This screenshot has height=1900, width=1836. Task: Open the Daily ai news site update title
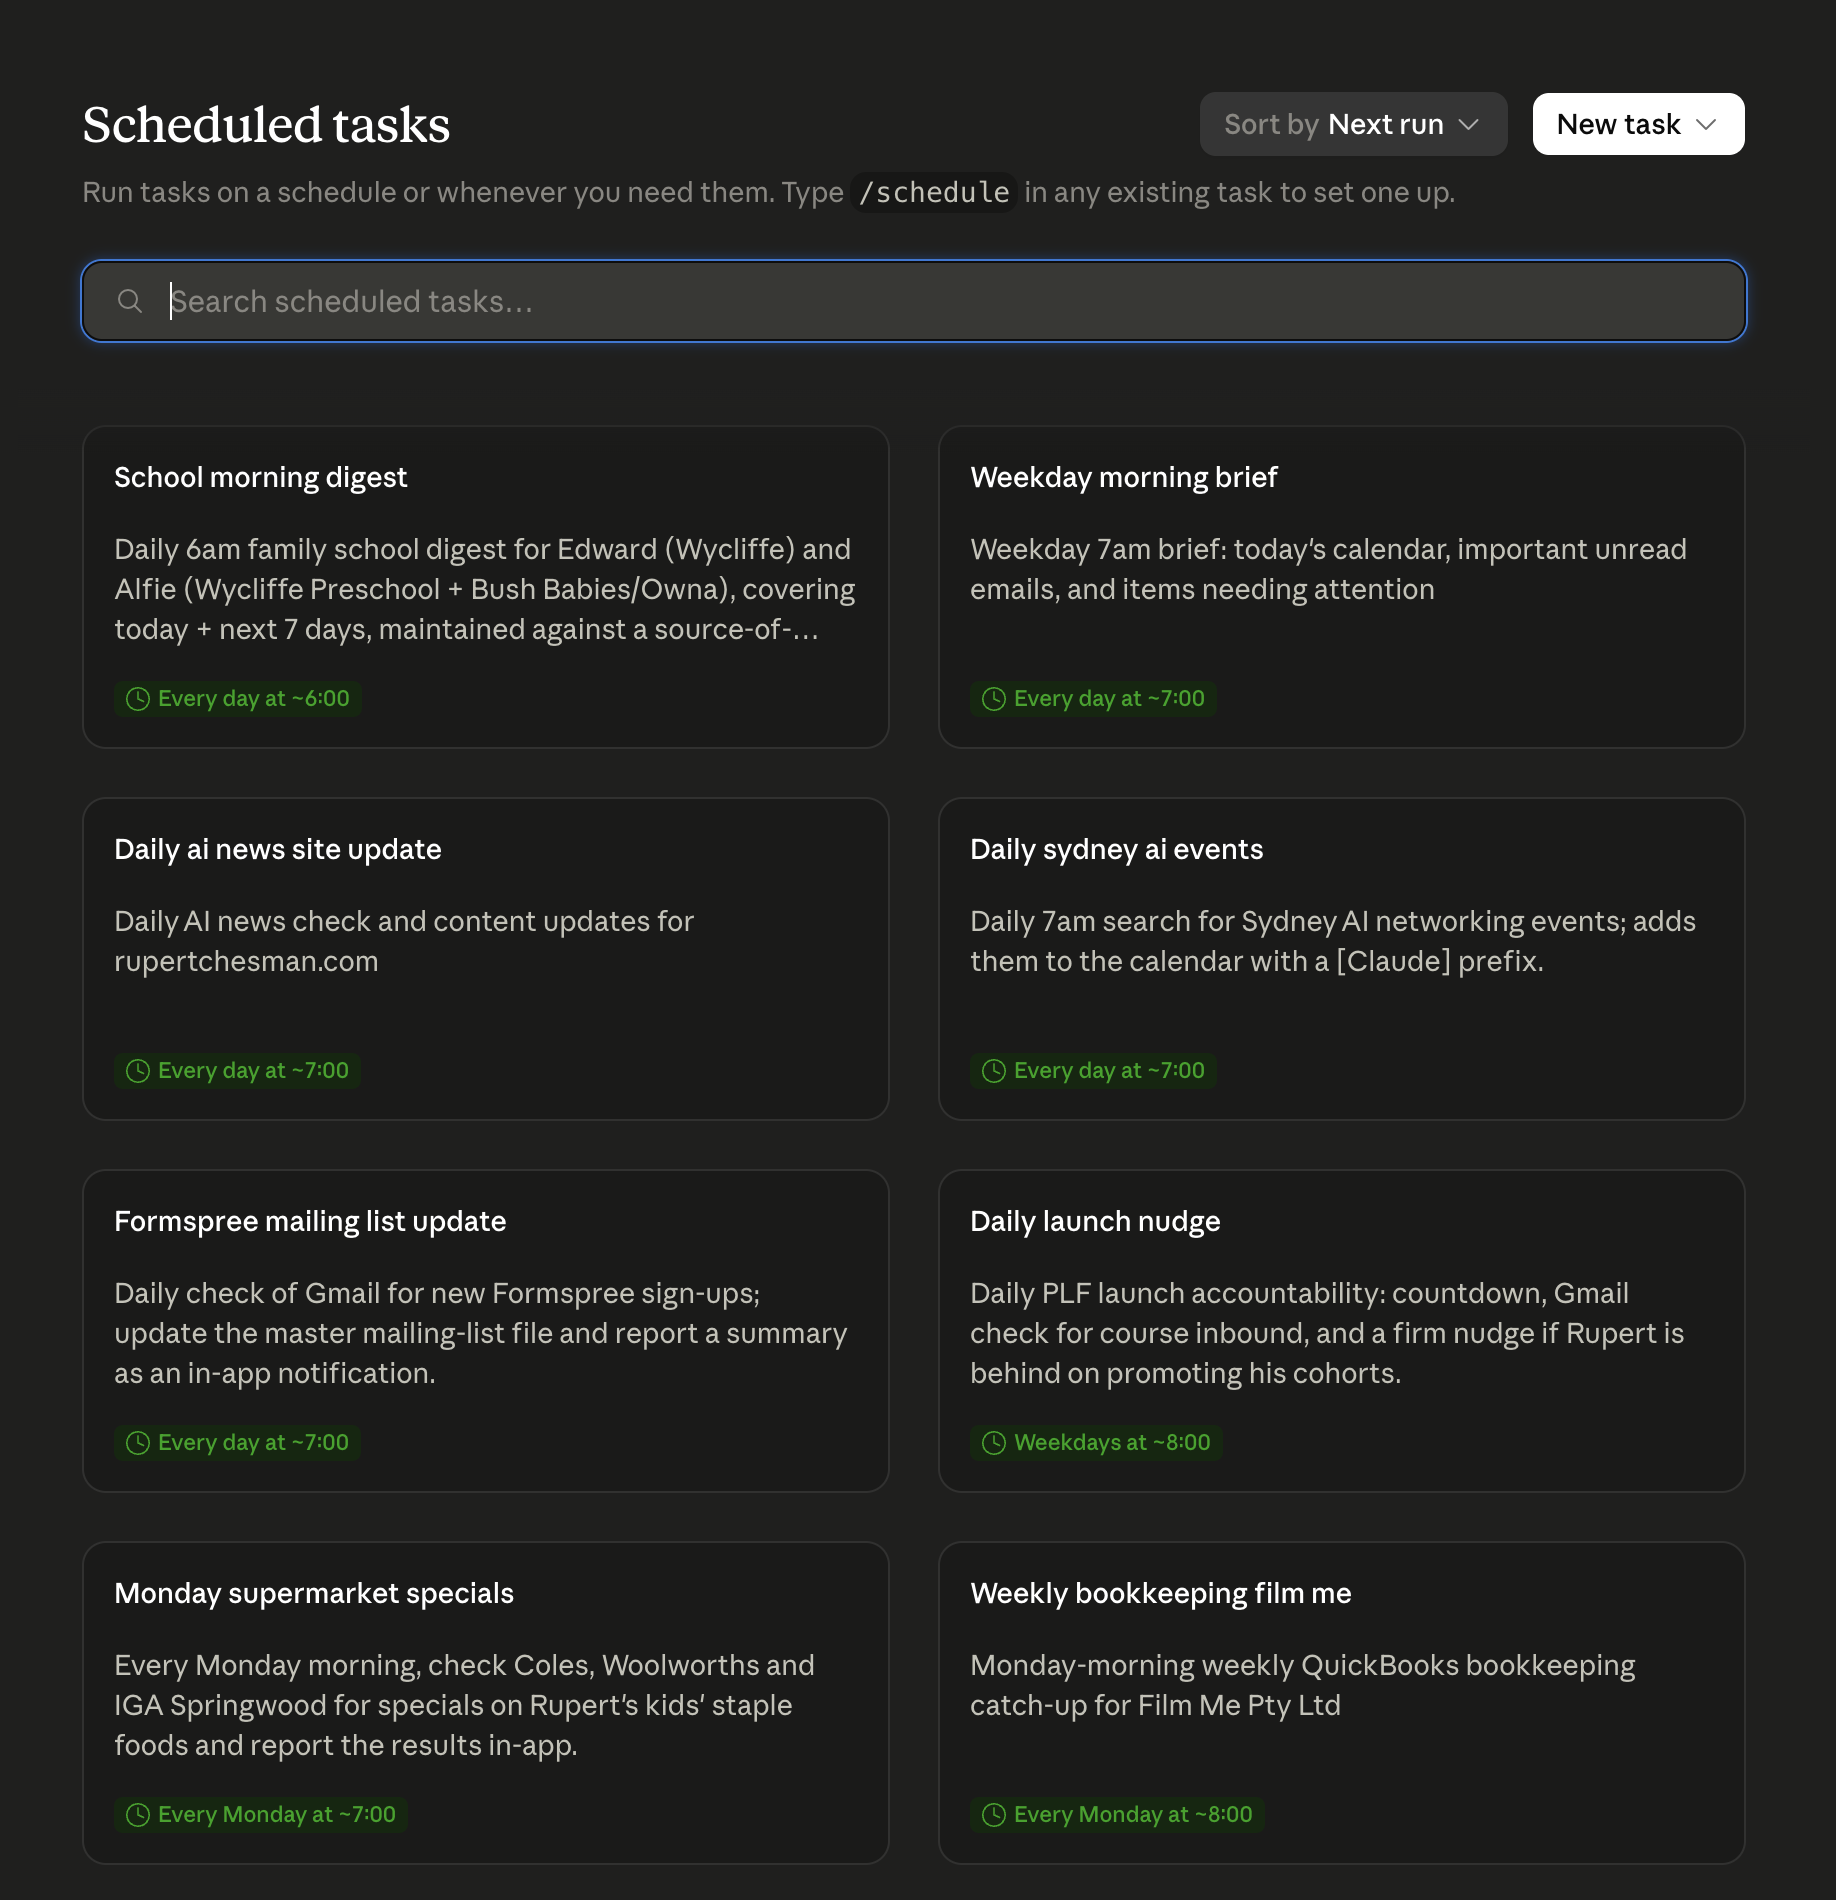tap(278, 849)
